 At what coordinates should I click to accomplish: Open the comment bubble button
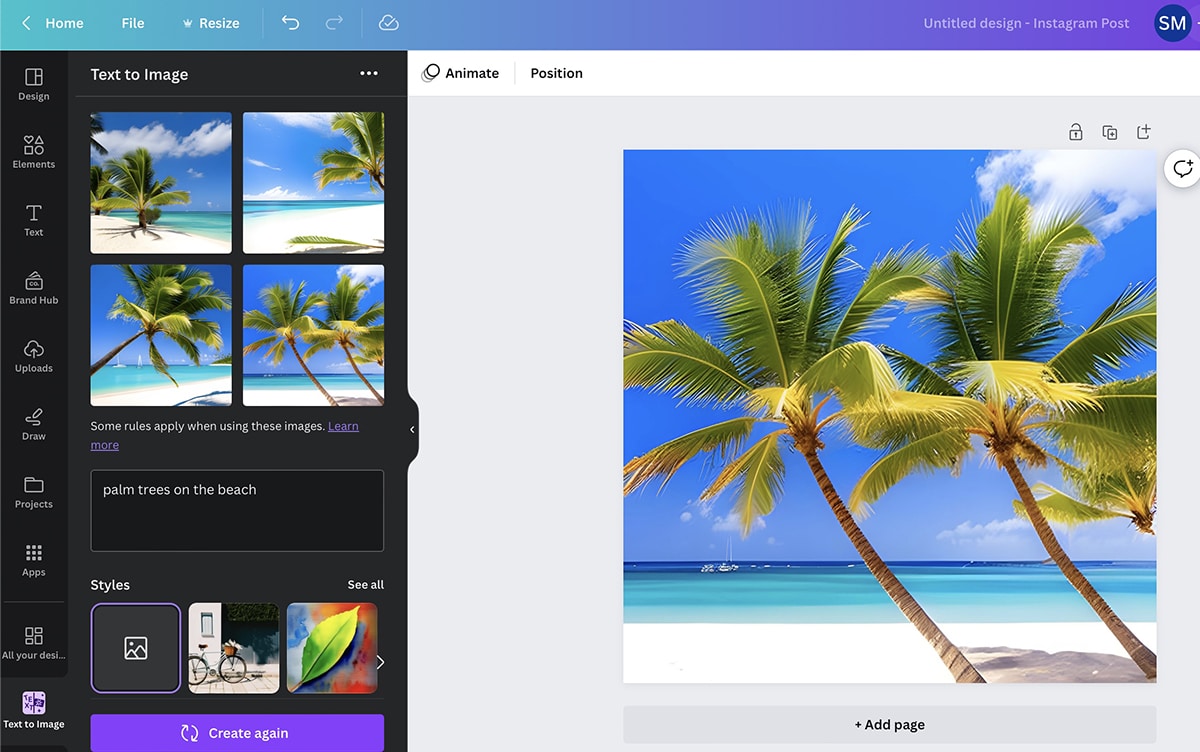(x=1182, y=168)
